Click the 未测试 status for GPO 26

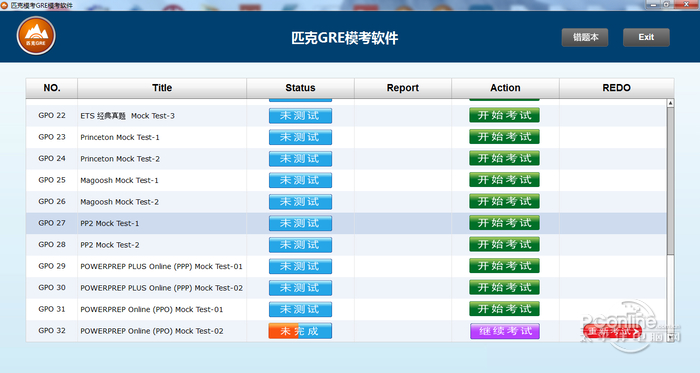pyautogui.click(x=300, y=202)
